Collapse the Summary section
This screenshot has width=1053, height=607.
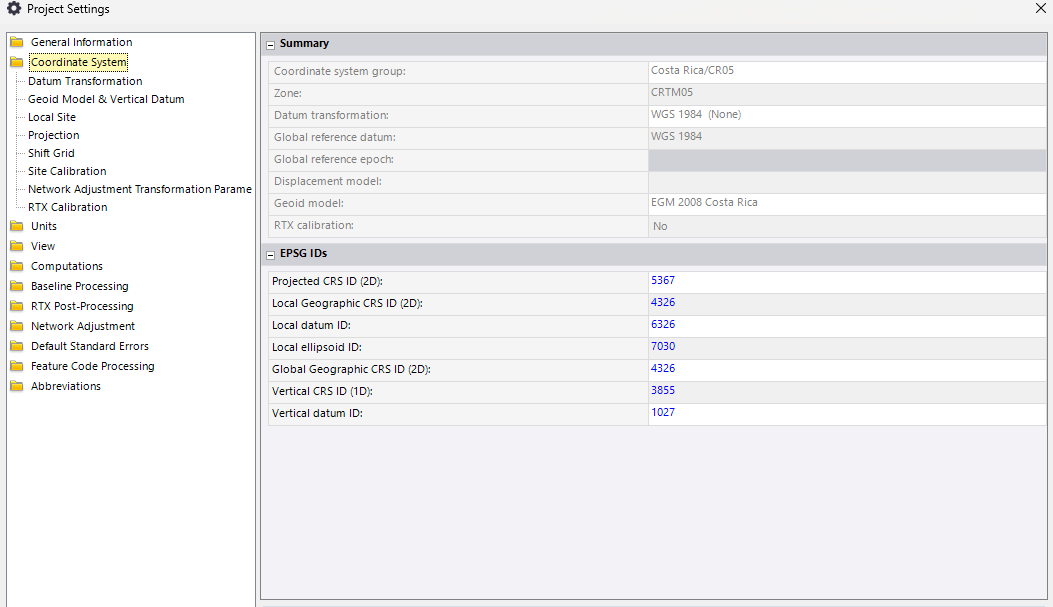pos(271,44)
